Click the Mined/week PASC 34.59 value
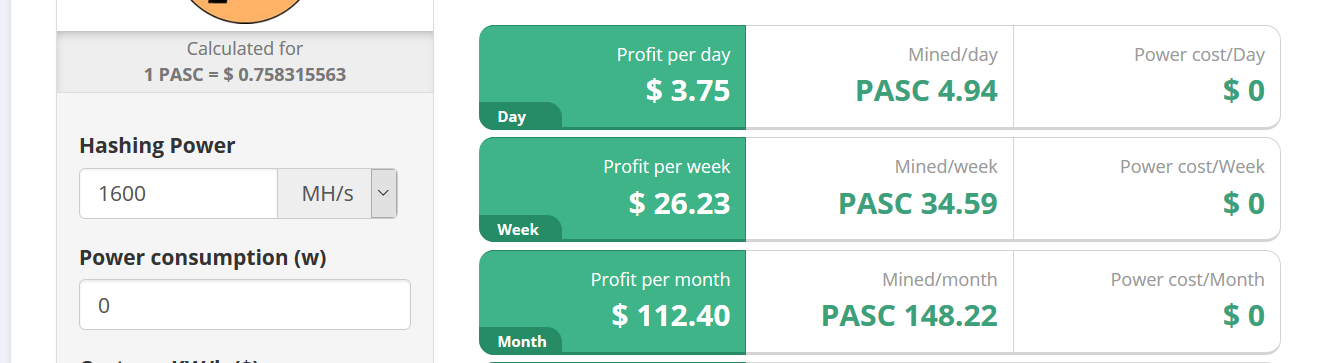 coord(918,203)
